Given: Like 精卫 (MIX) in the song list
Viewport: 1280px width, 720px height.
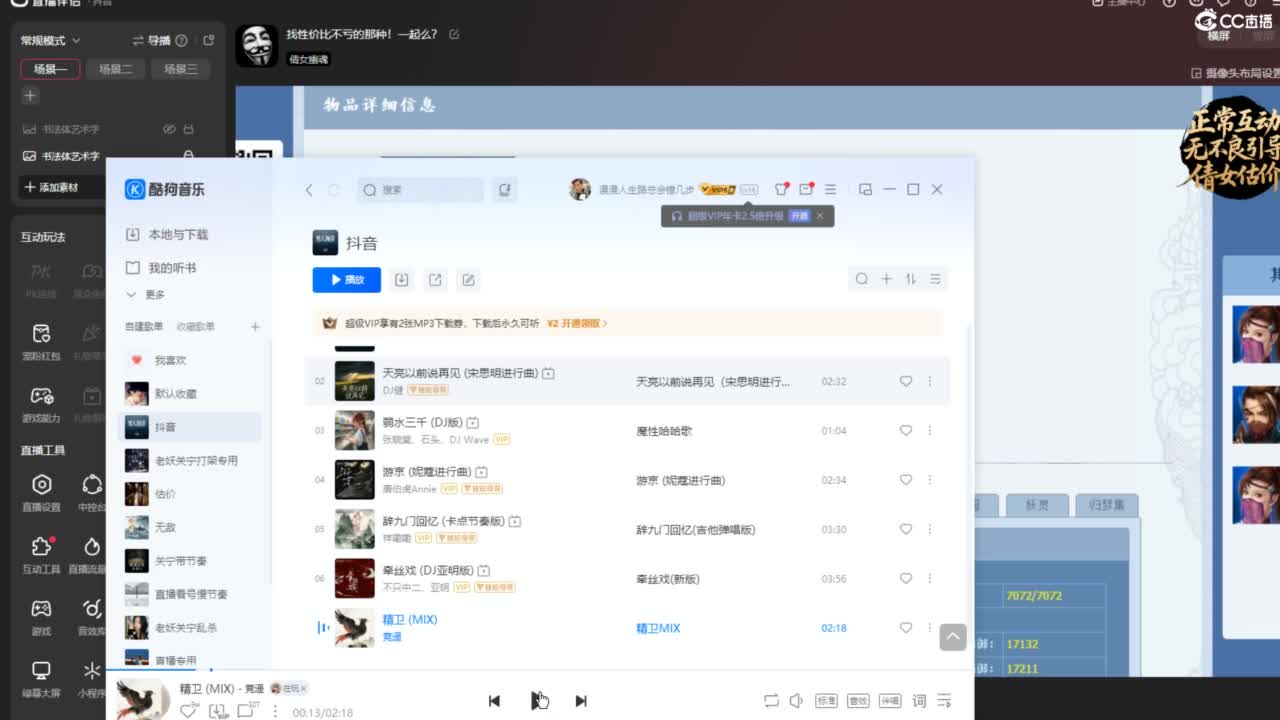Looking at the screenshot, I should click(906, 628).
